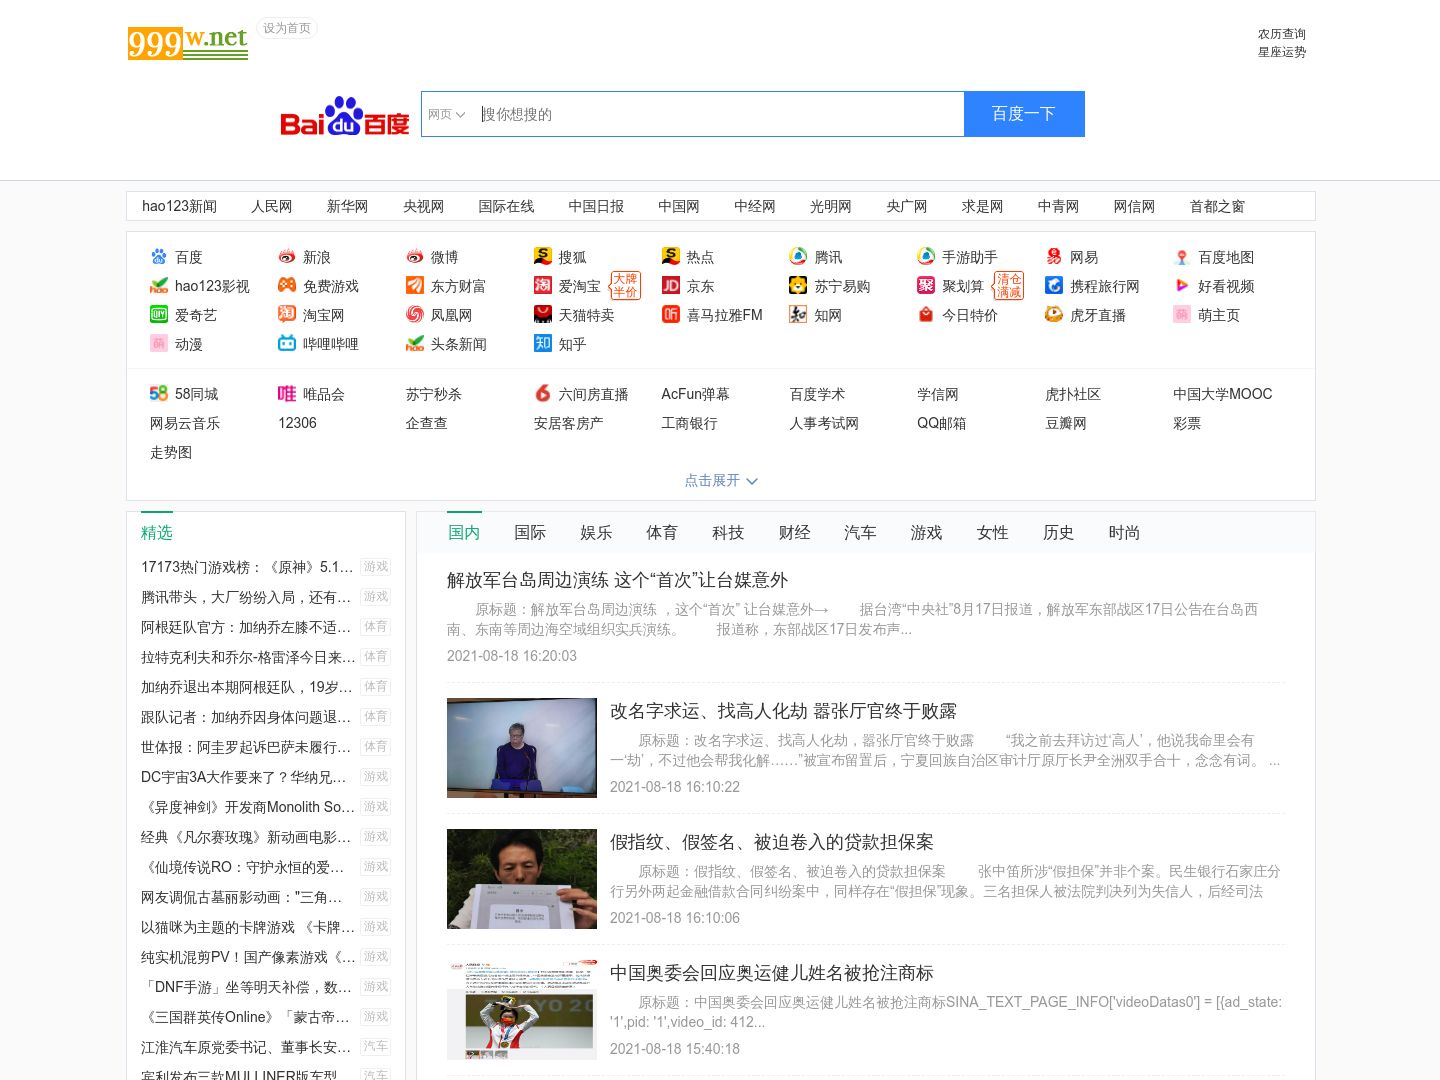
Task: Open the 苏宁易购 icon
Action: (798, 286)
